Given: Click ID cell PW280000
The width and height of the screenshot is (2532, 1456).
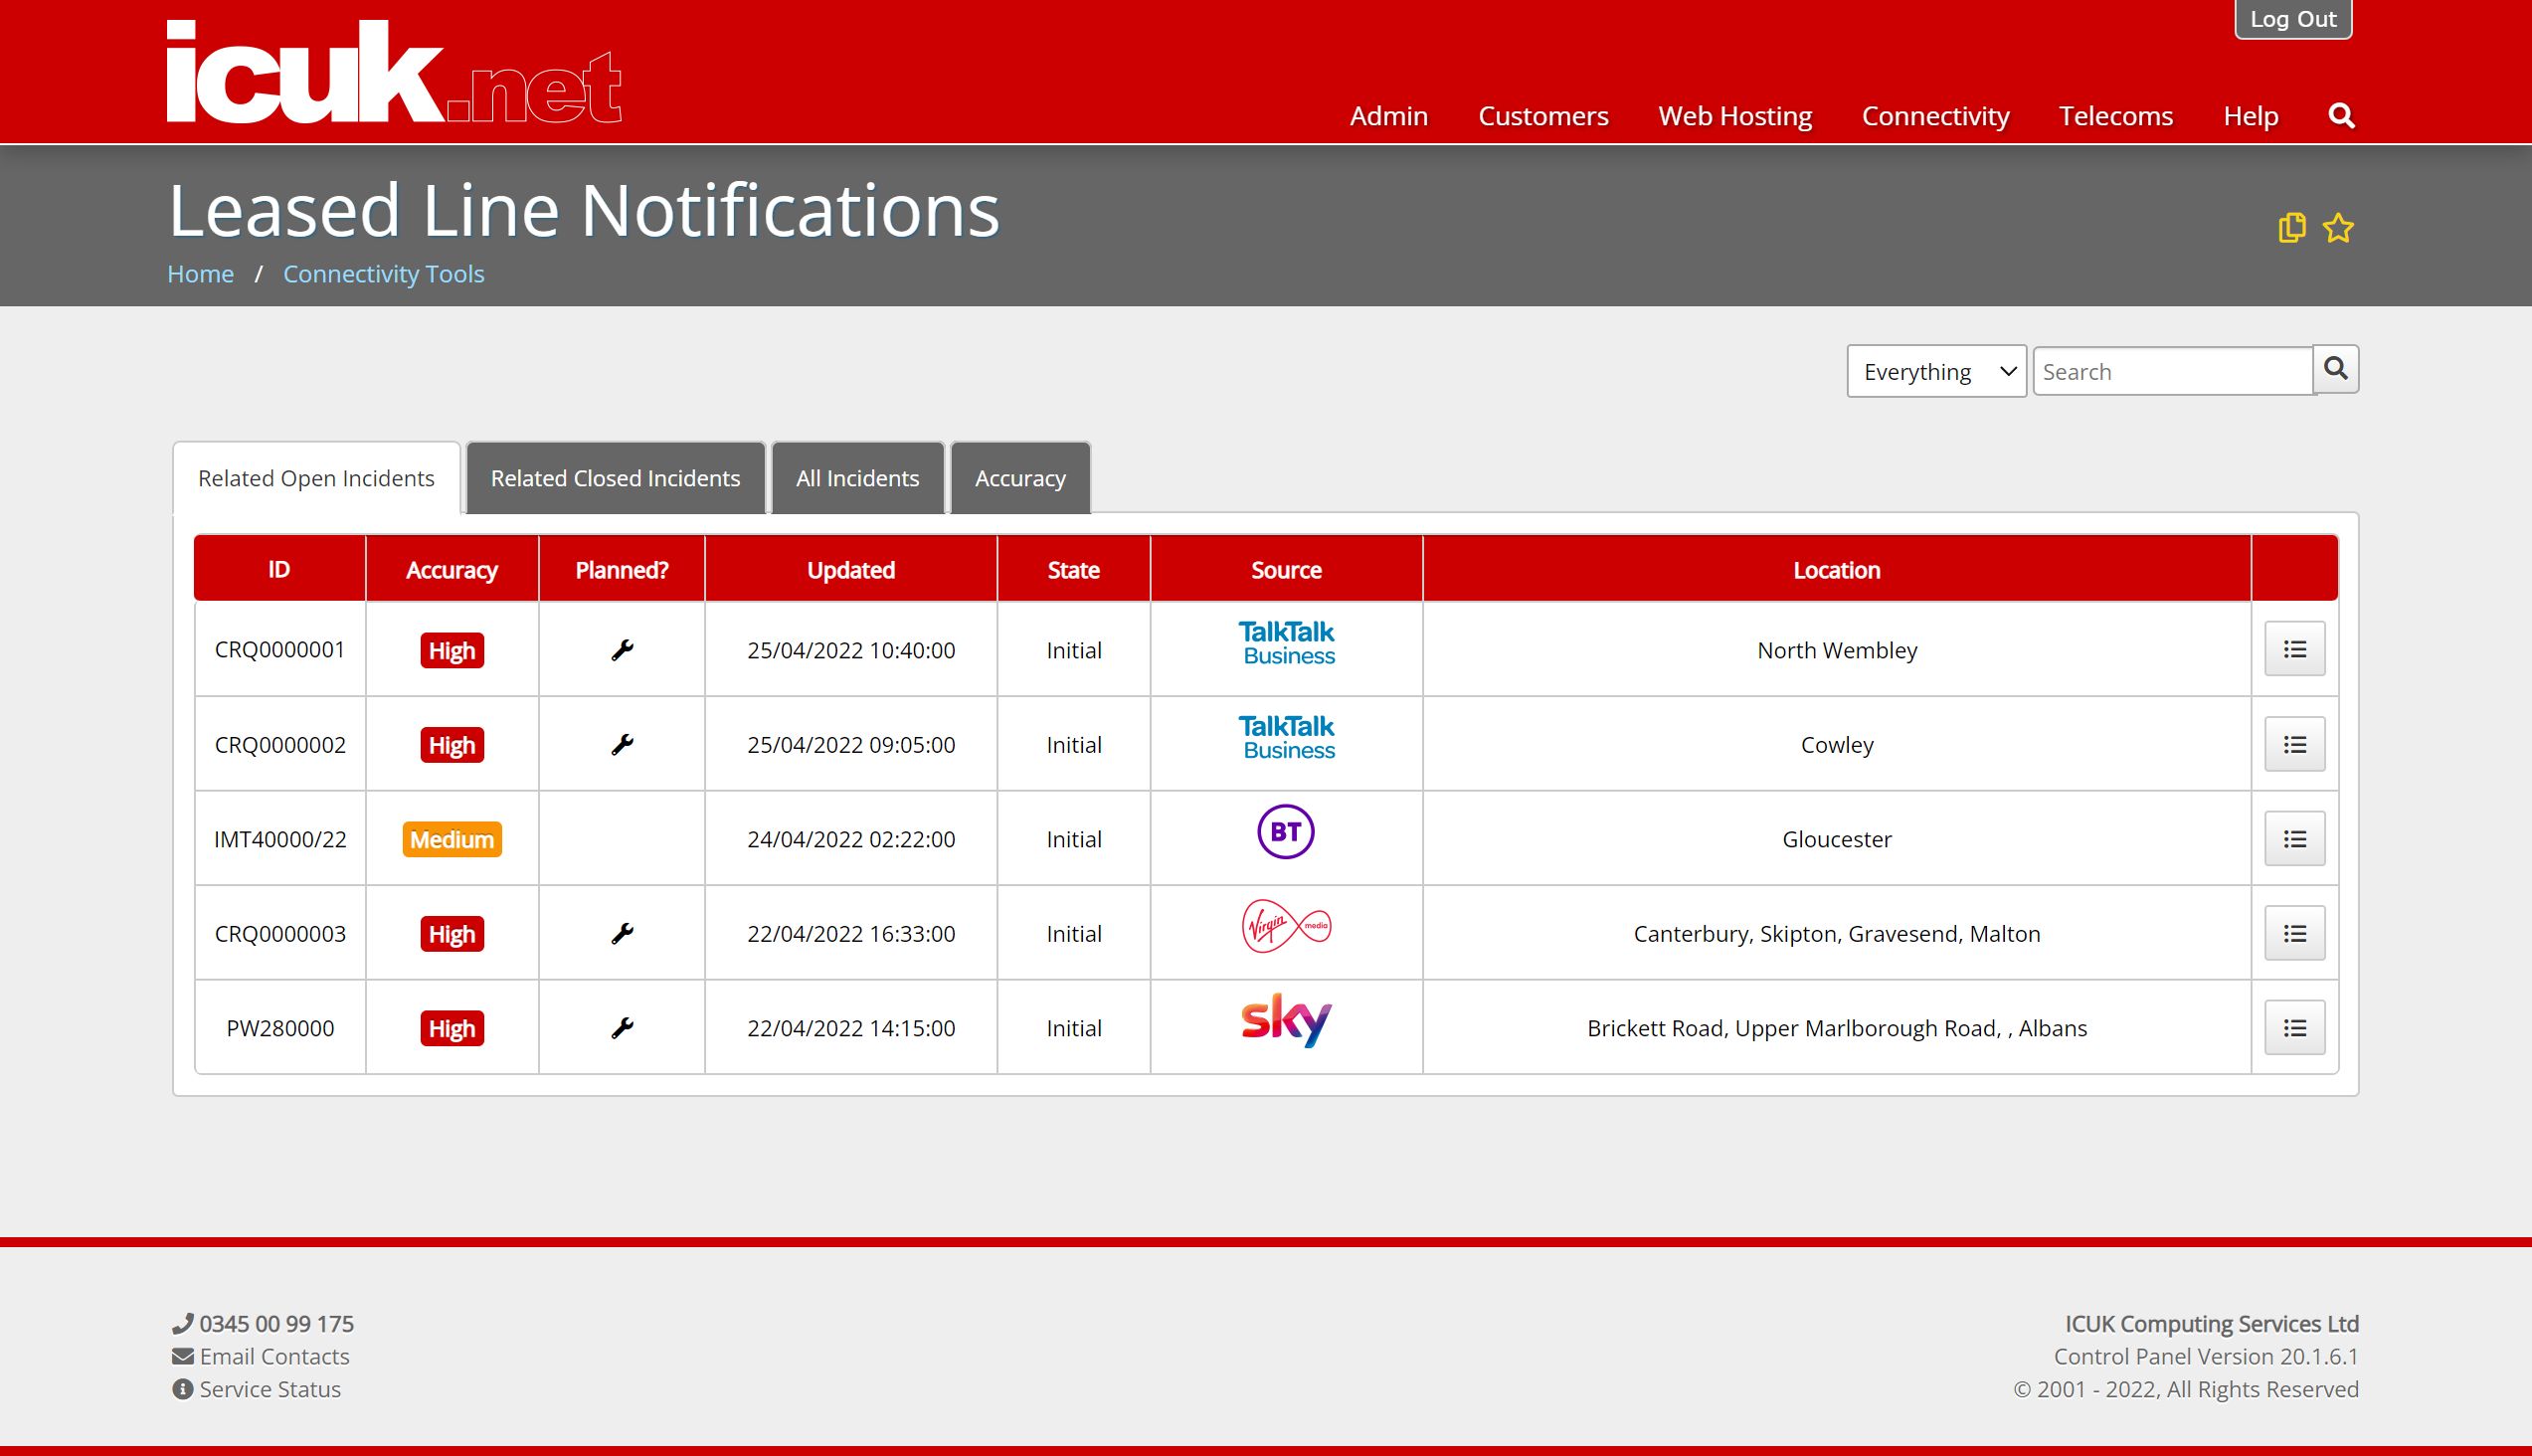Looking at the screenshot, I should [280, 1028].
